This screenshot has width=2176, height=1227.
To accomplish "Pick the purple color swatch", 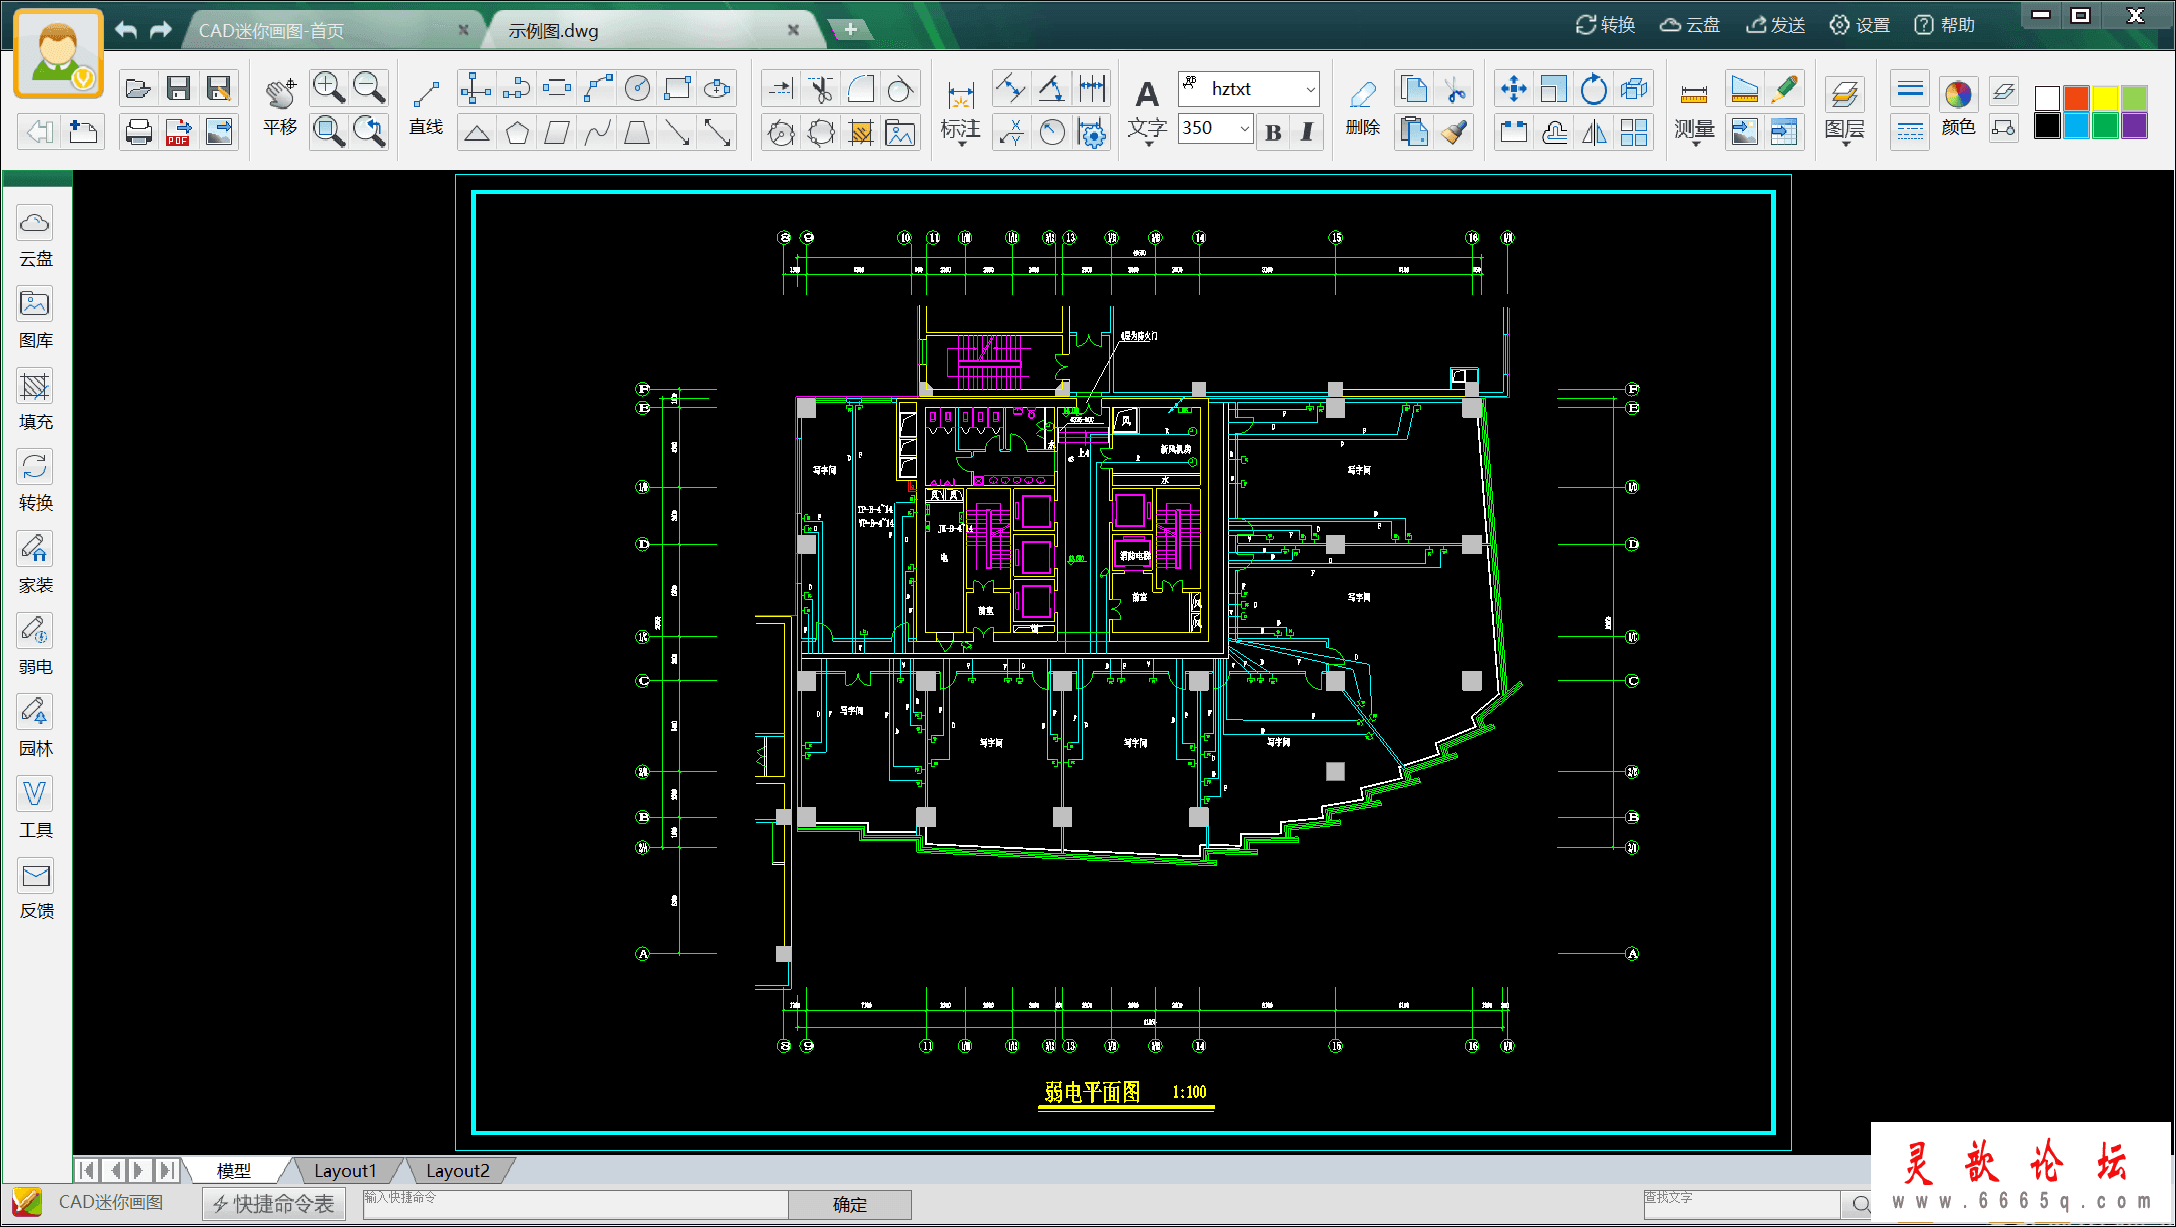I will point(2134,125).
